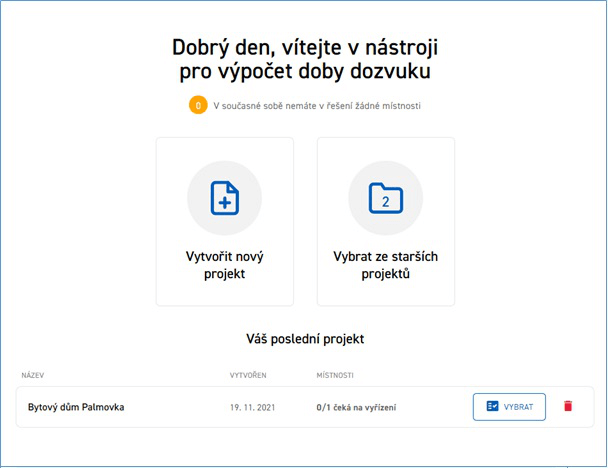
Task: Click the orange 0 rooms badge
Action: (198, 105)
